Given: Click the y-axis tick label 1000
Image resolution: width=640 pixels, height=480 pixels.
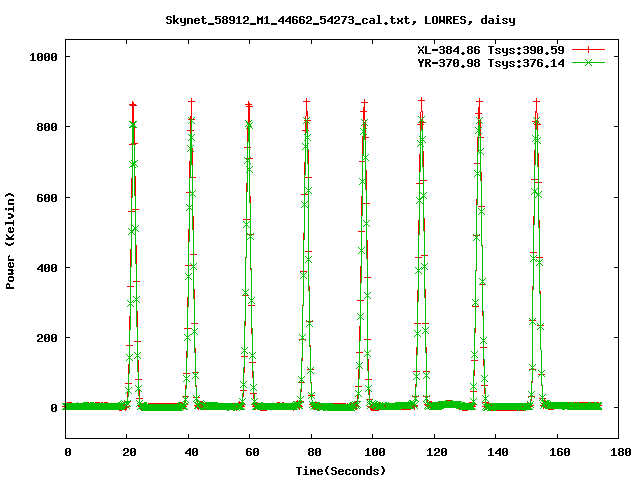Looking at the screenshot, I should [43, 57].
